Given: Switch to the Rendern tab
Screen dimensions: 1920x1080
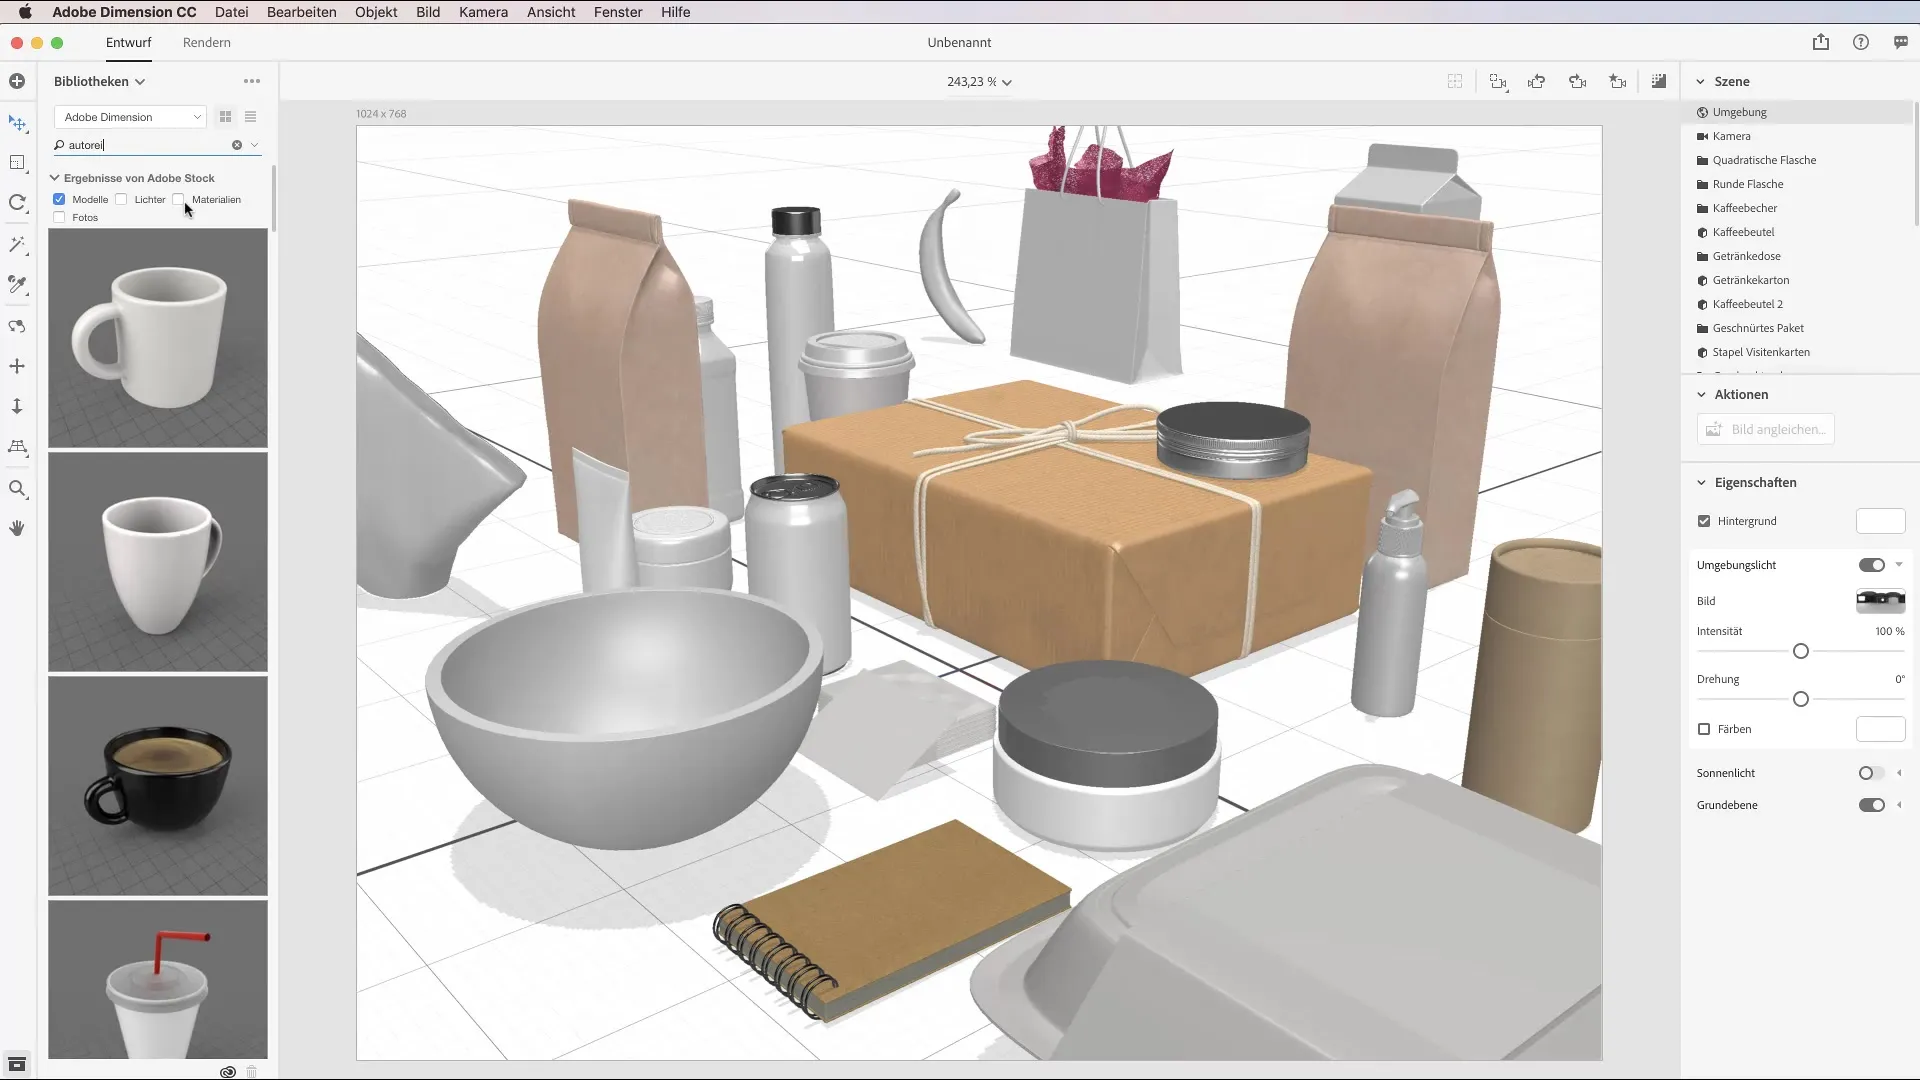Looking at the screenshot, I should (x=206, y=42).
